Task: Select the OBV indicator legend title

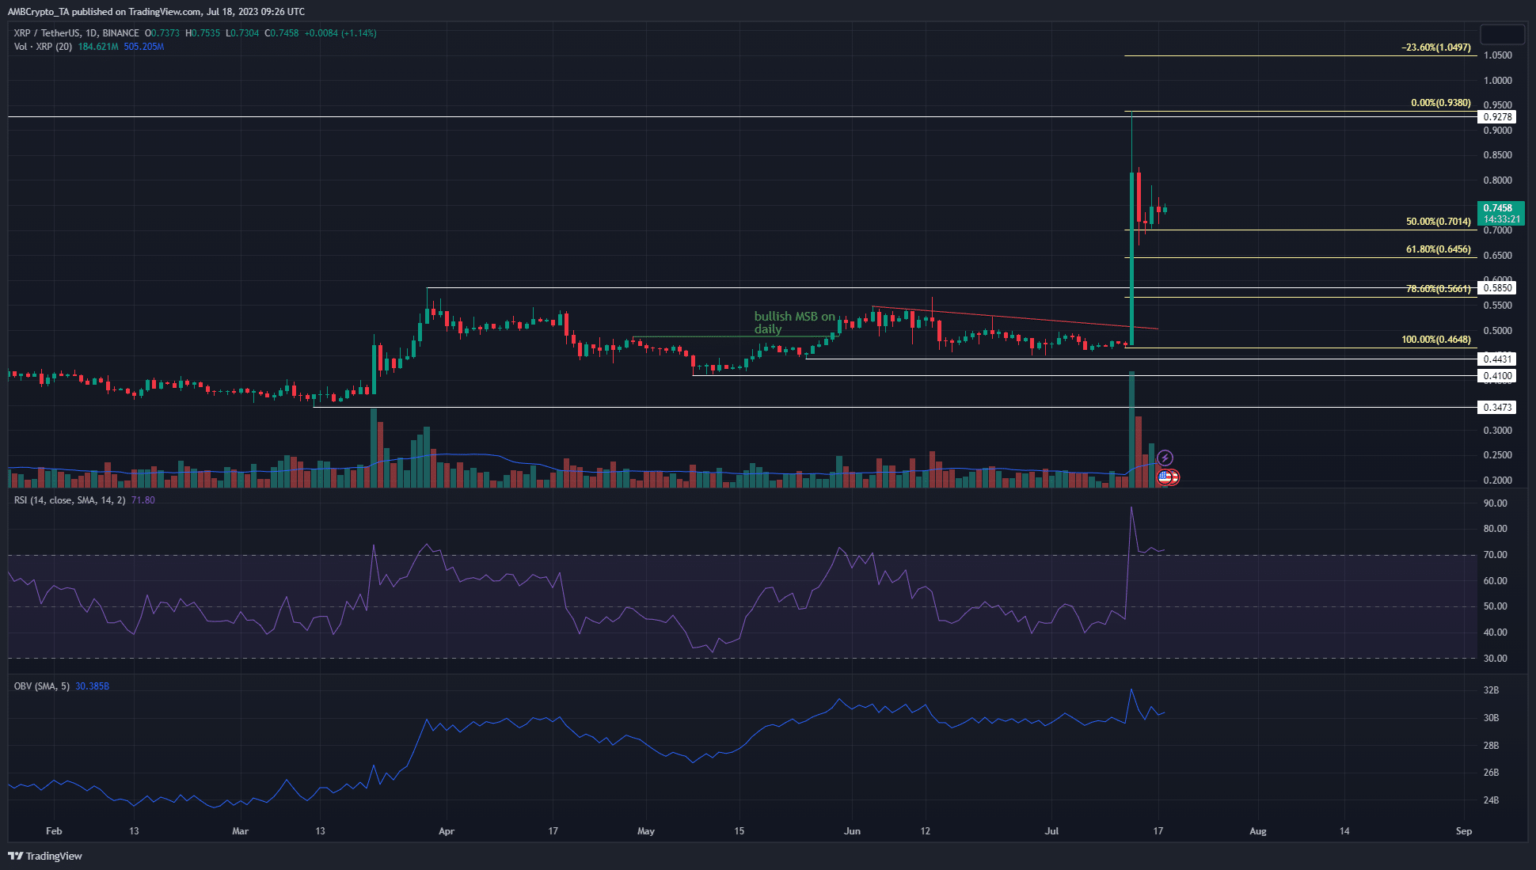Action: pyautogui.click(x=41, y=686)
